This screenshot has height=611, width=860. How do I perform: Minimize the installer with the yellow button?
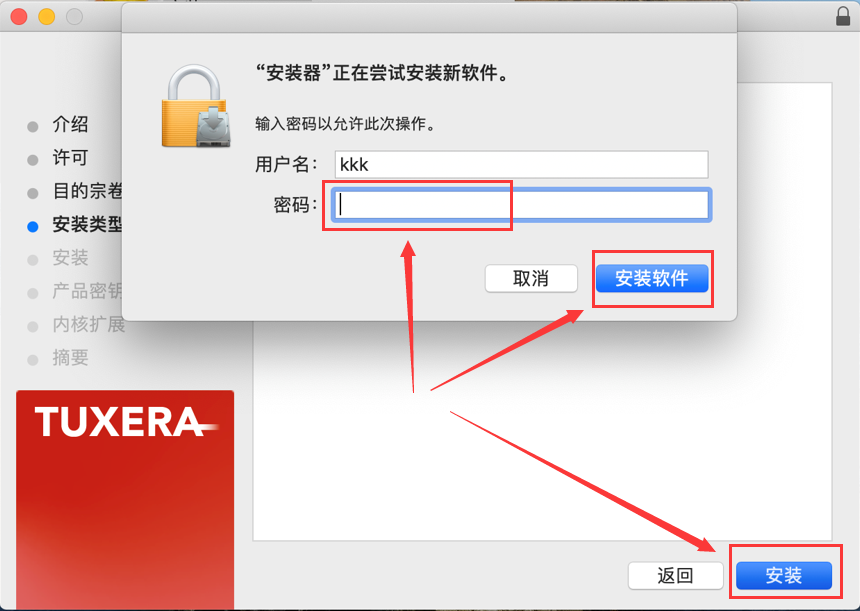point(47,17)
